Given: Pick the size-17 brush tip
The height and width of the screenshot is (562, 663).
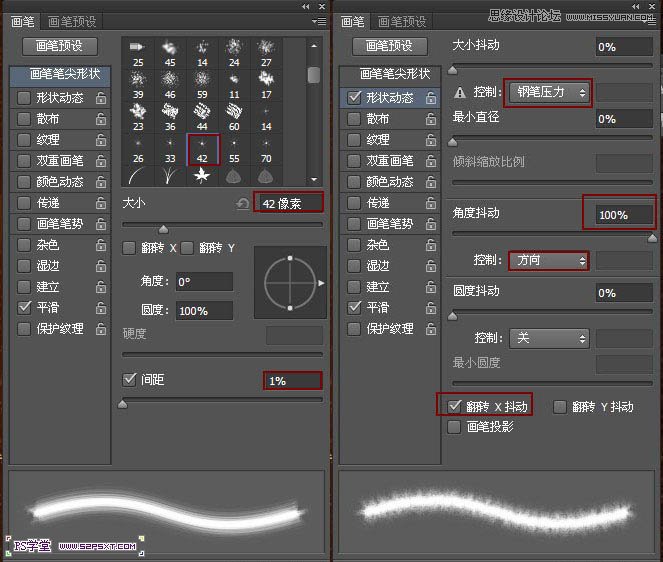Looking at the screenshot, I should [x=266, y=85].
